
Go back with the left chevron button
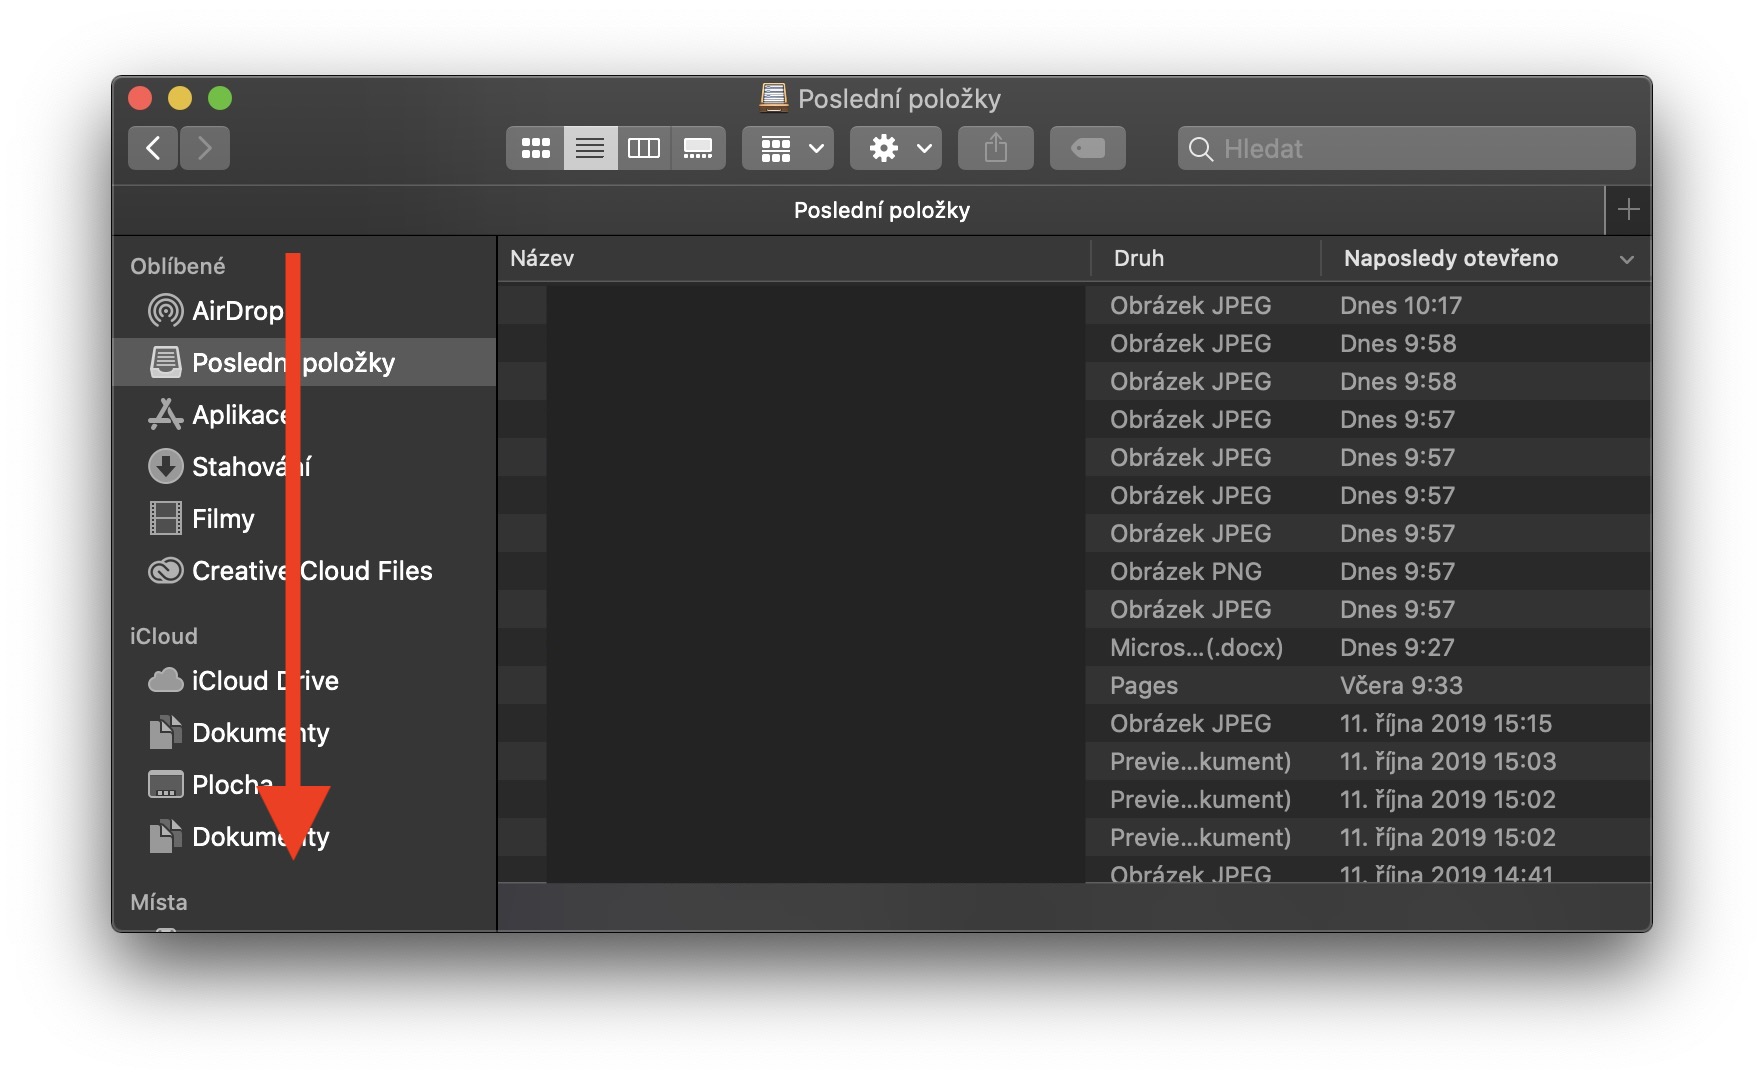pos(153,148)
